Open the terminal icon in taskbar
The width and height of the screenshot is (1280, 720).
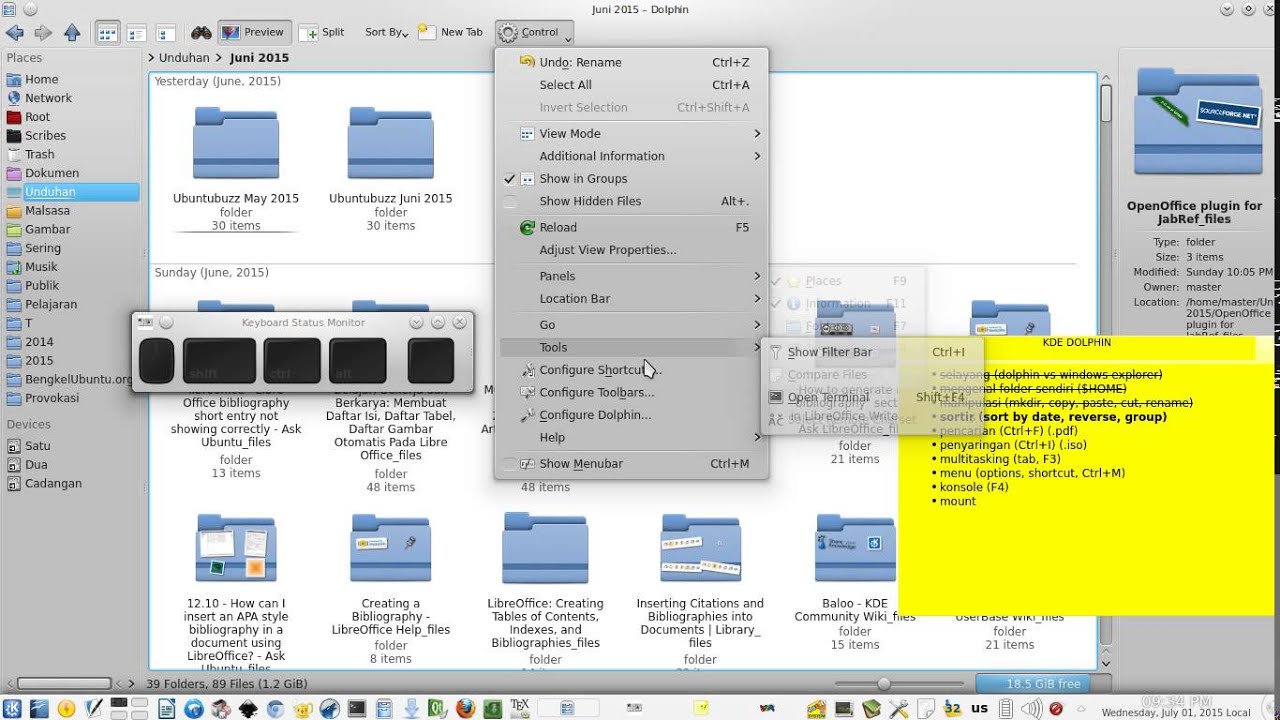pos(356,709)
